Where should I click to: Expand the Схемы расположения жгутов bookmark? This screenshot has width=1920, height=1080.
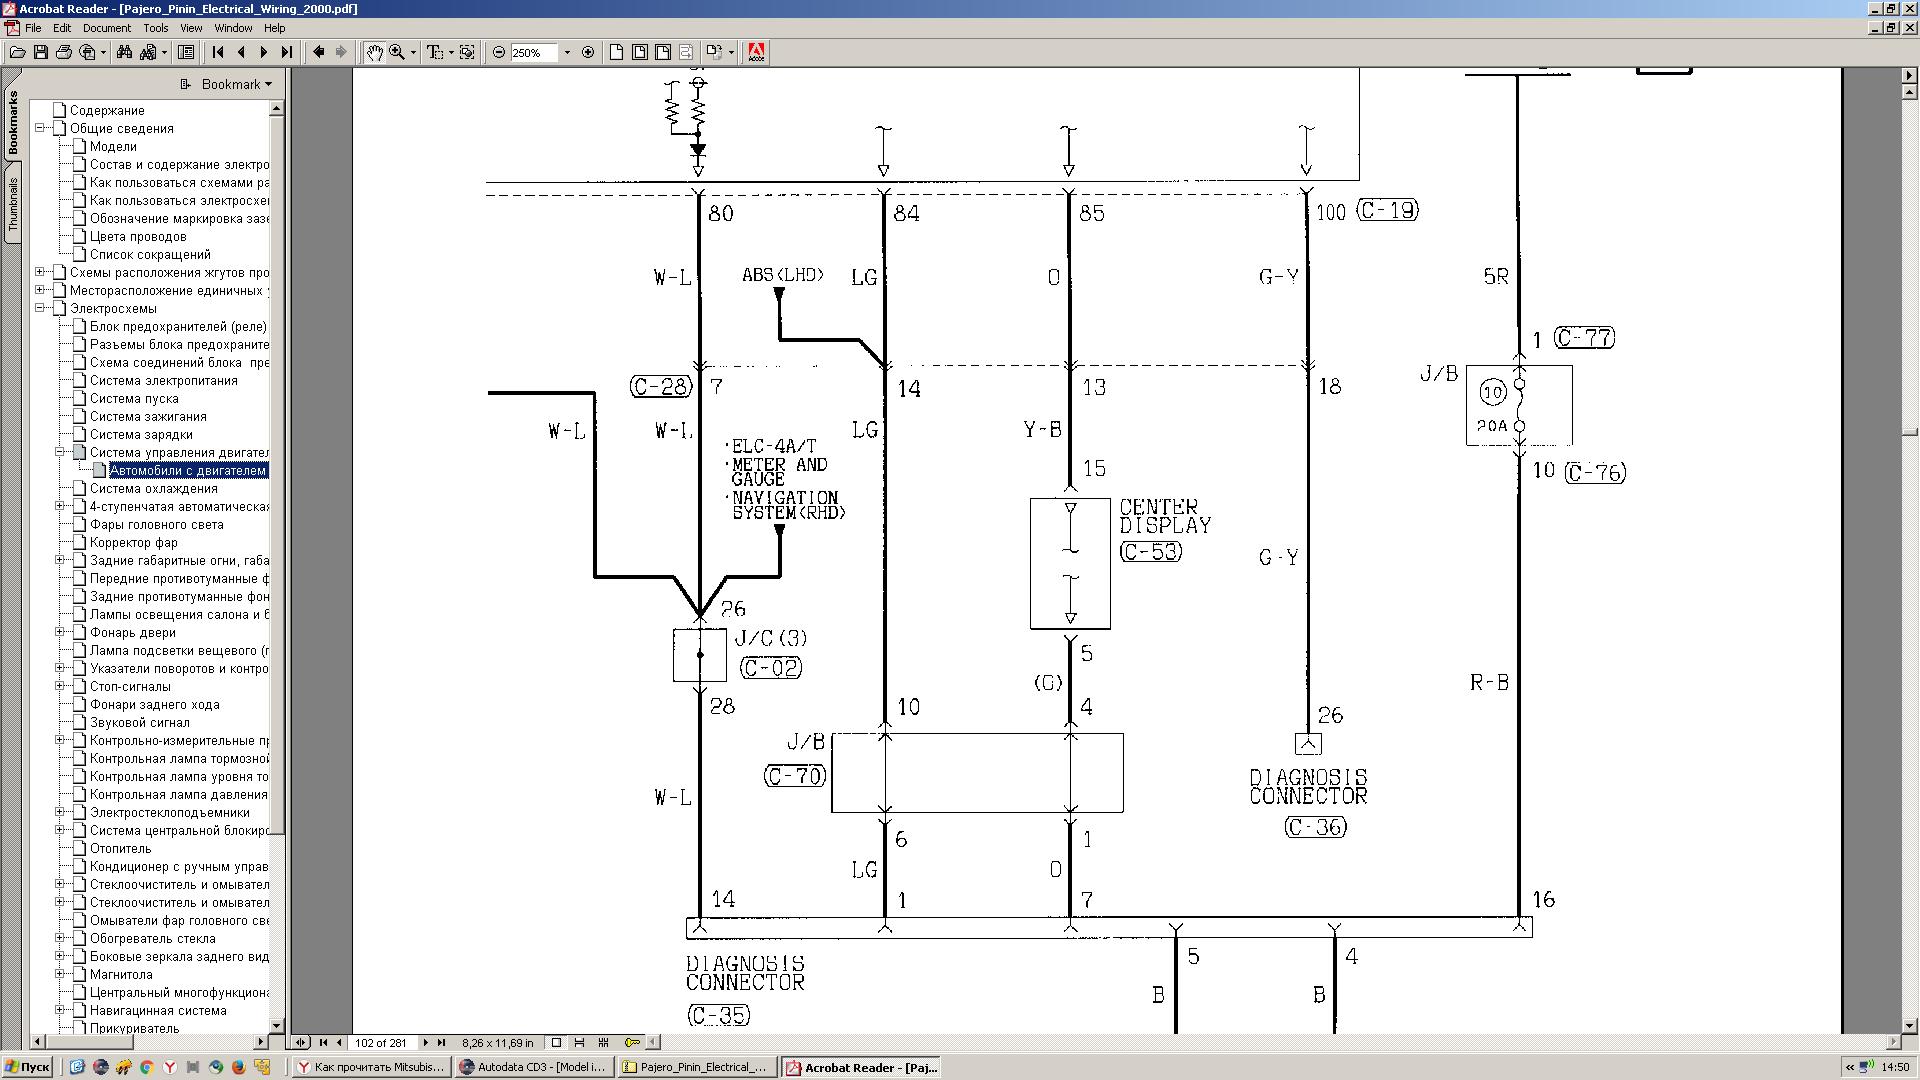40,272
